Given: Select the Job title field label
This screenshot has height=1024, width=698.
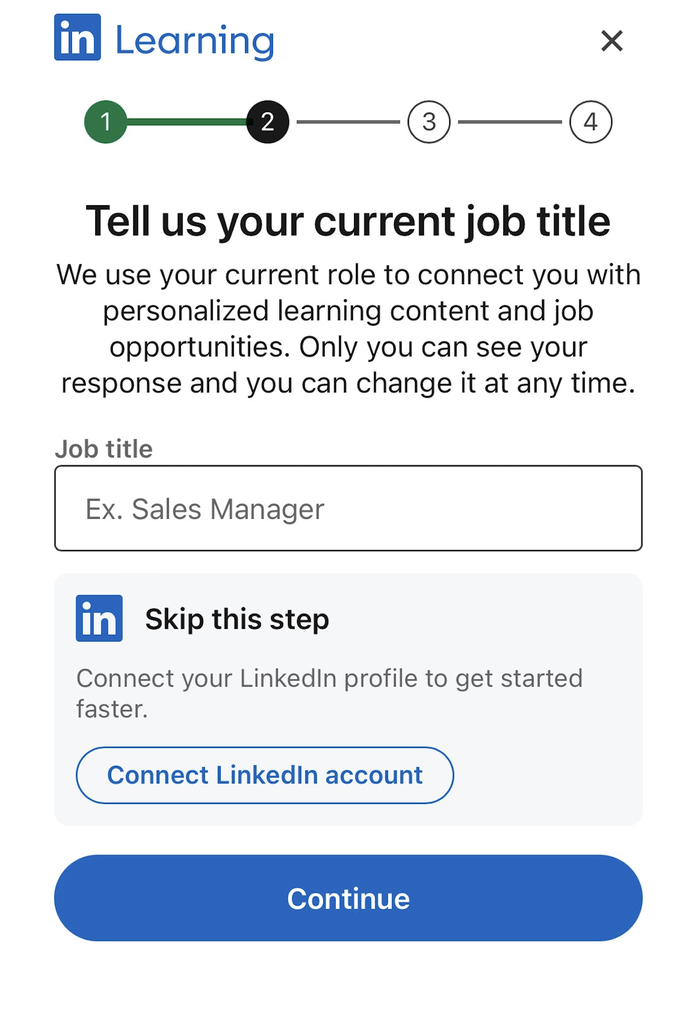Looking at the screenshot, I should tap(104, 449).
